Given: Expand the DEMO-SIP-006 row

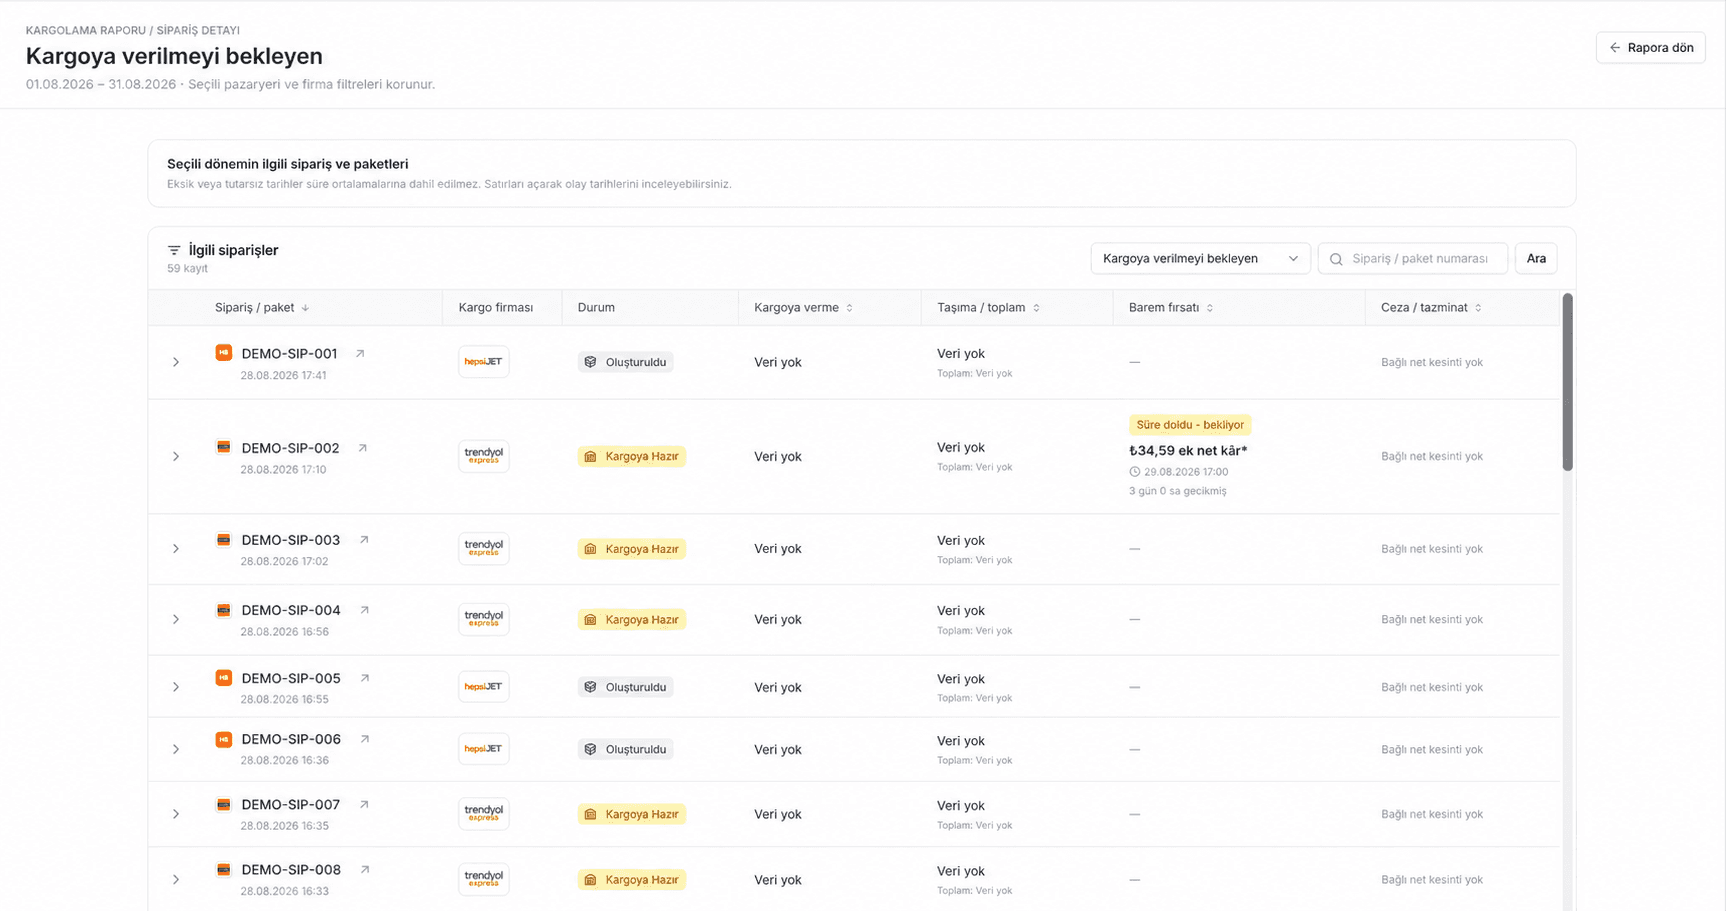Looking at the screenshot, I should [x=176, y=749].
